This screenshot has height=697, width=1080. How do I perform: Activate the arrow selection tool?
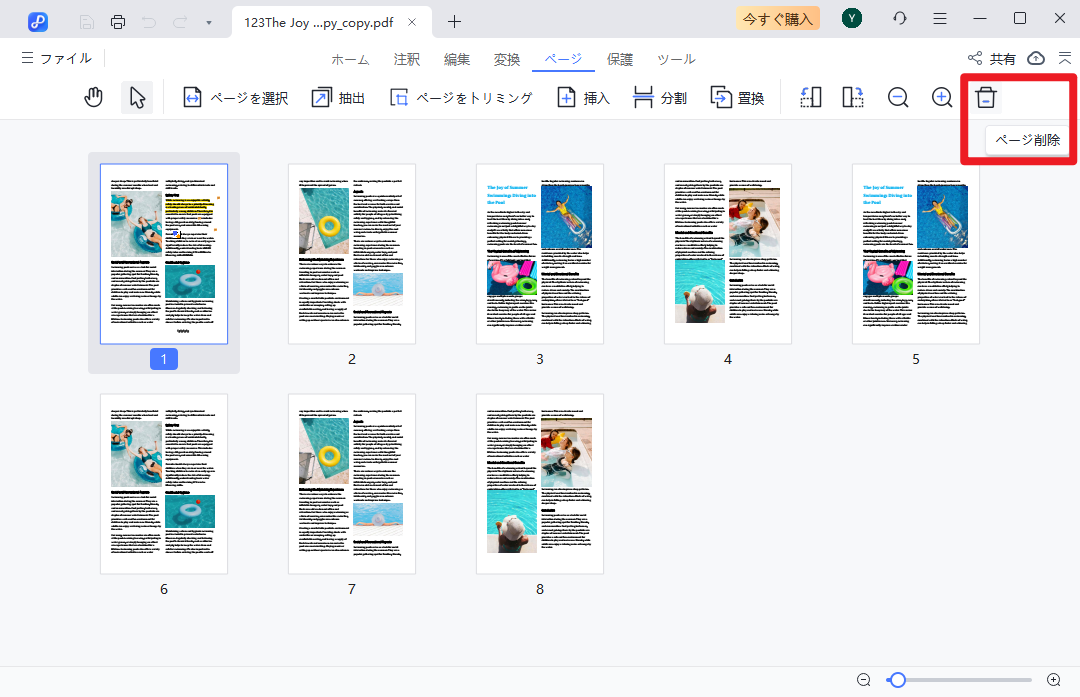(137, 97)
